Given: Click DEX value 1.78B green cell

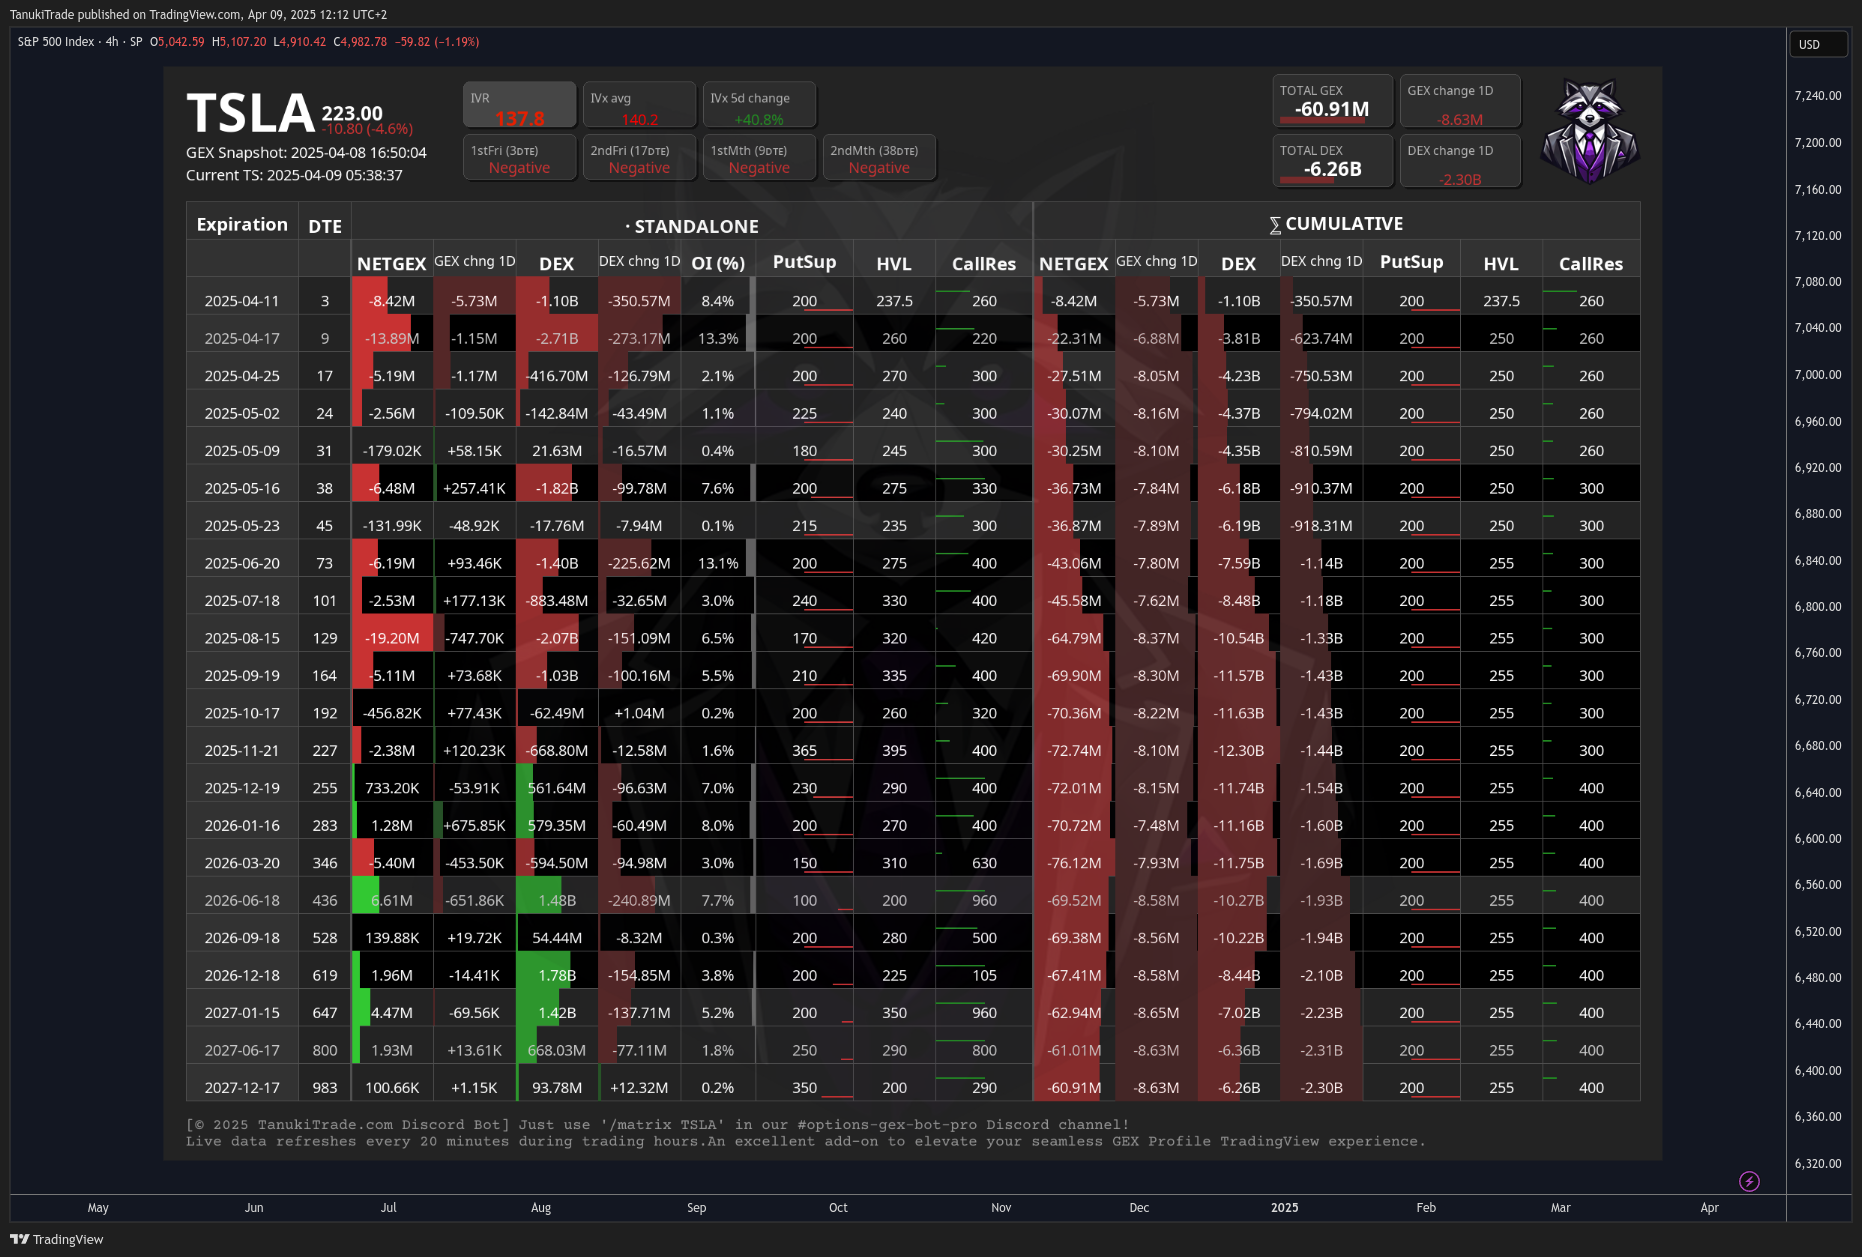Looking at the screenshot, I should (x=557, y=975).
